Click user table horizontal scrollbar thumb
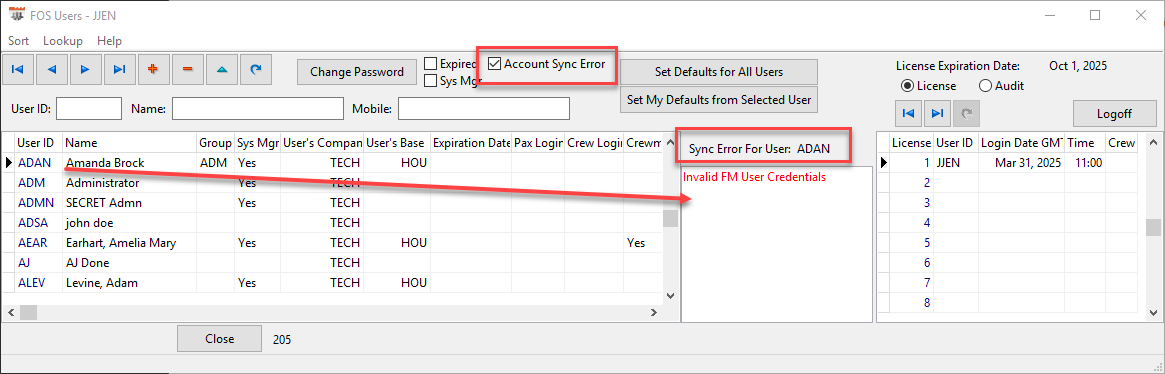Image resolution: width=1165 pixels, height=374 pixels. pyautogui.click(x=27, y=313)
